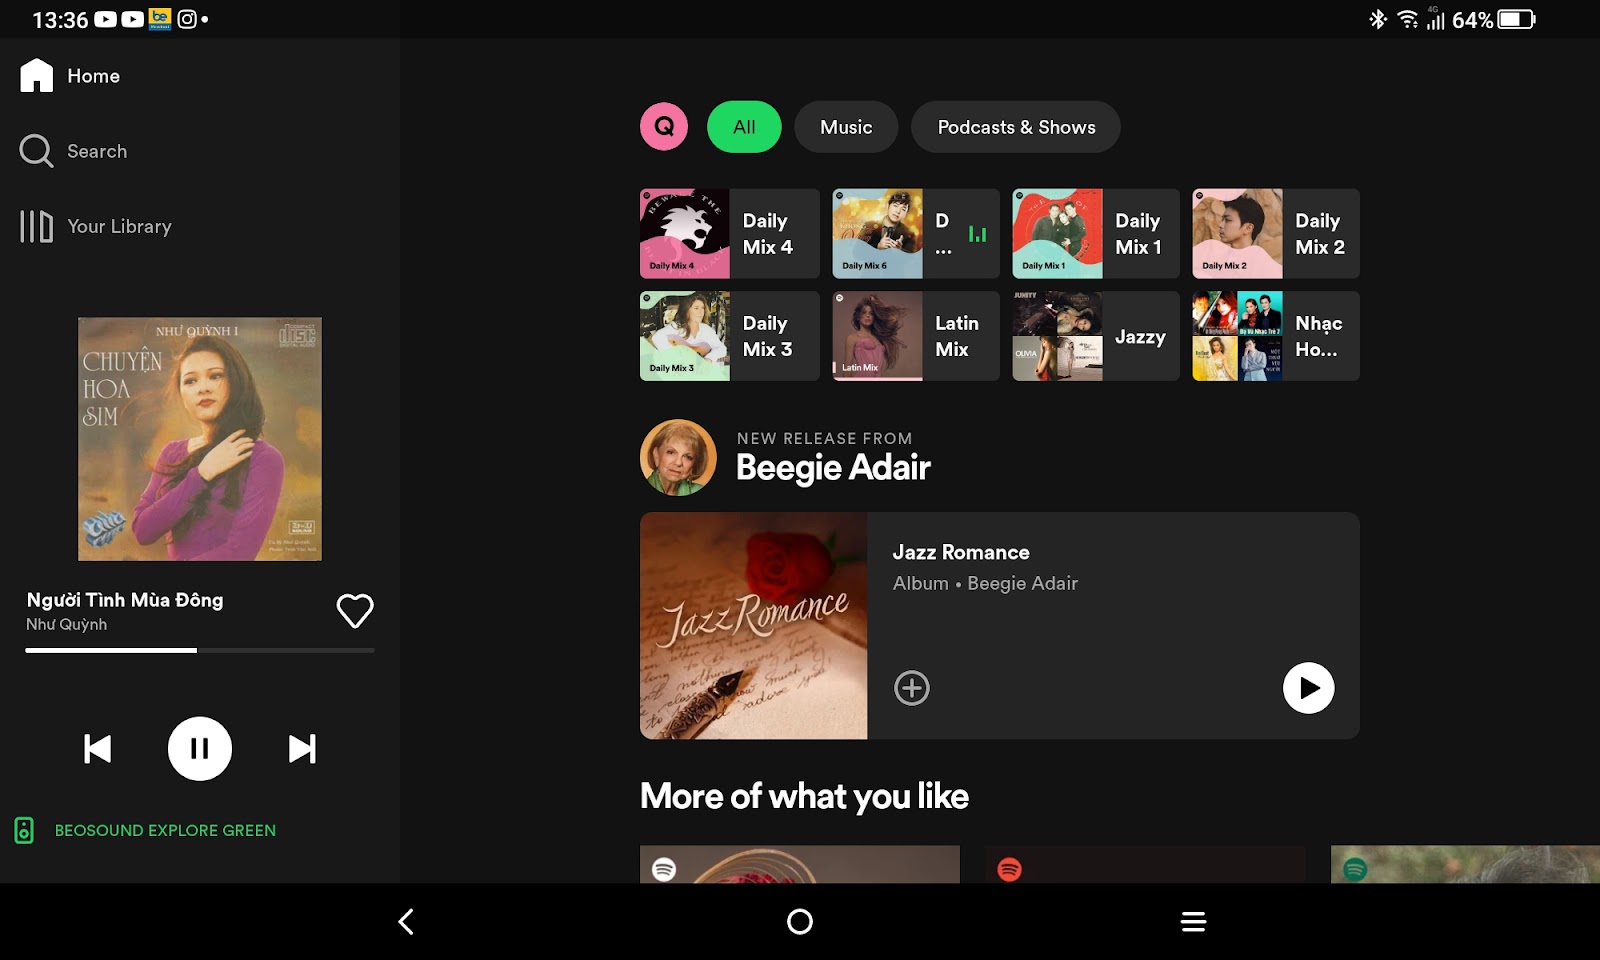Tap the now-playing equalizer icon
1600x960 pixels.
(x=977, y=234)
